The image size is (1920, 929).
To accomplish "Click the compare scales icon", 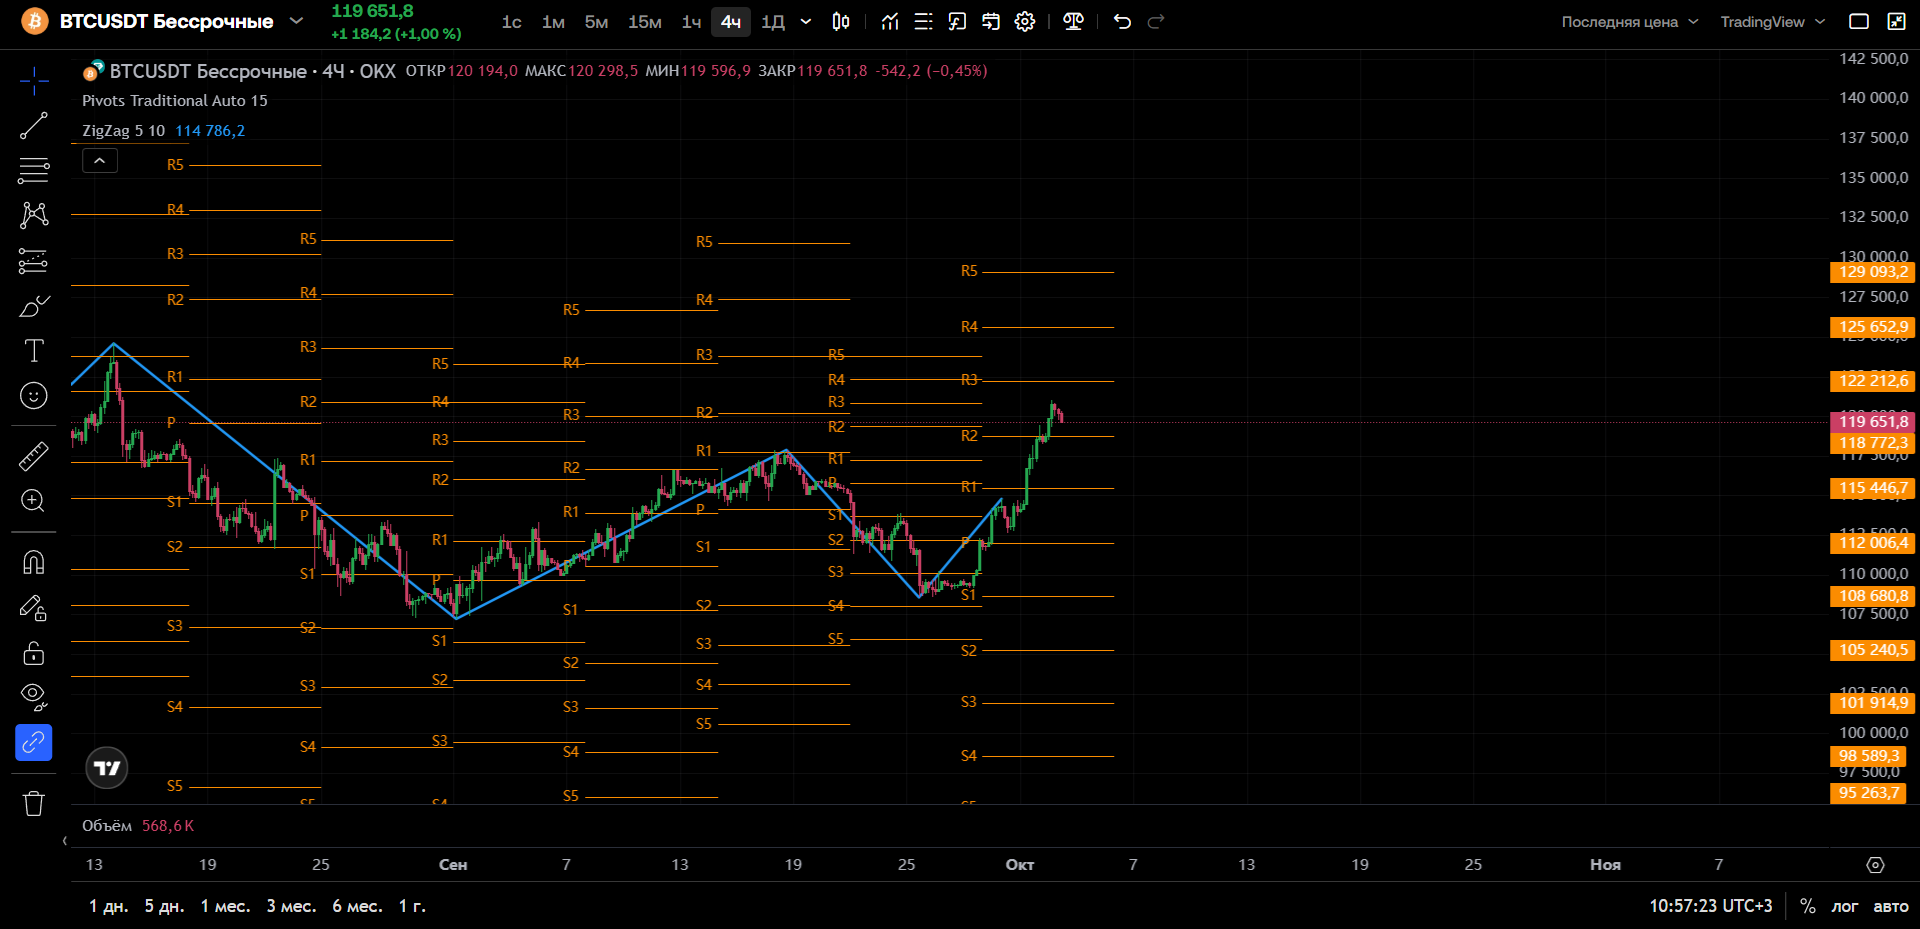I will [1074, 22].
